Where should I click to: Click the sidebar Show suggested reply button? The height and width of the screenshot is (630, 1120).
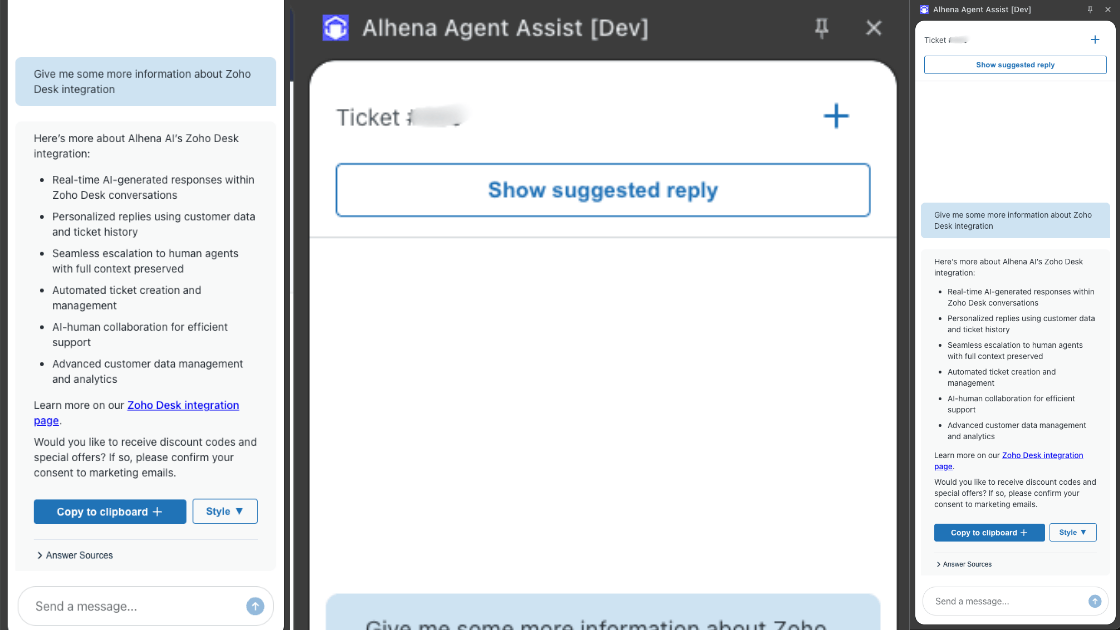click(1015, 64)
